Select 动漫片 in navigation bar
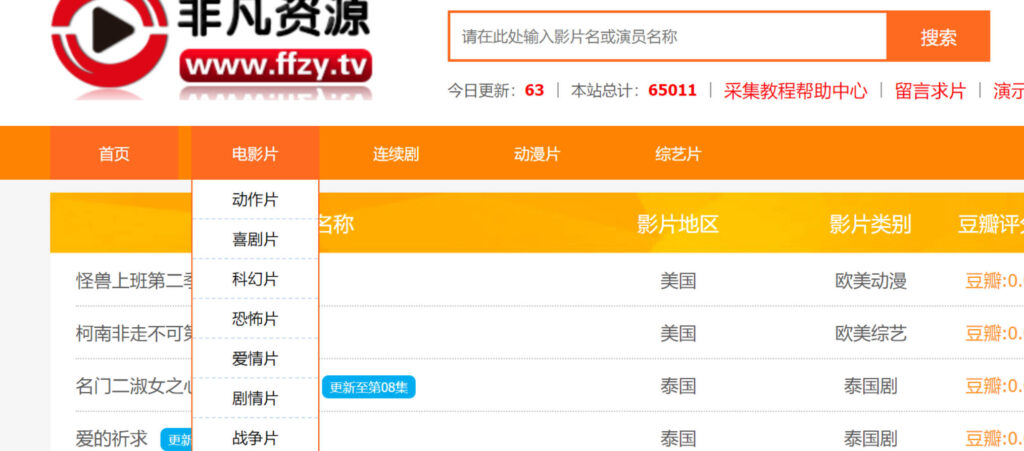This screenshot has height=451, width=1024. tap(537, 154)
